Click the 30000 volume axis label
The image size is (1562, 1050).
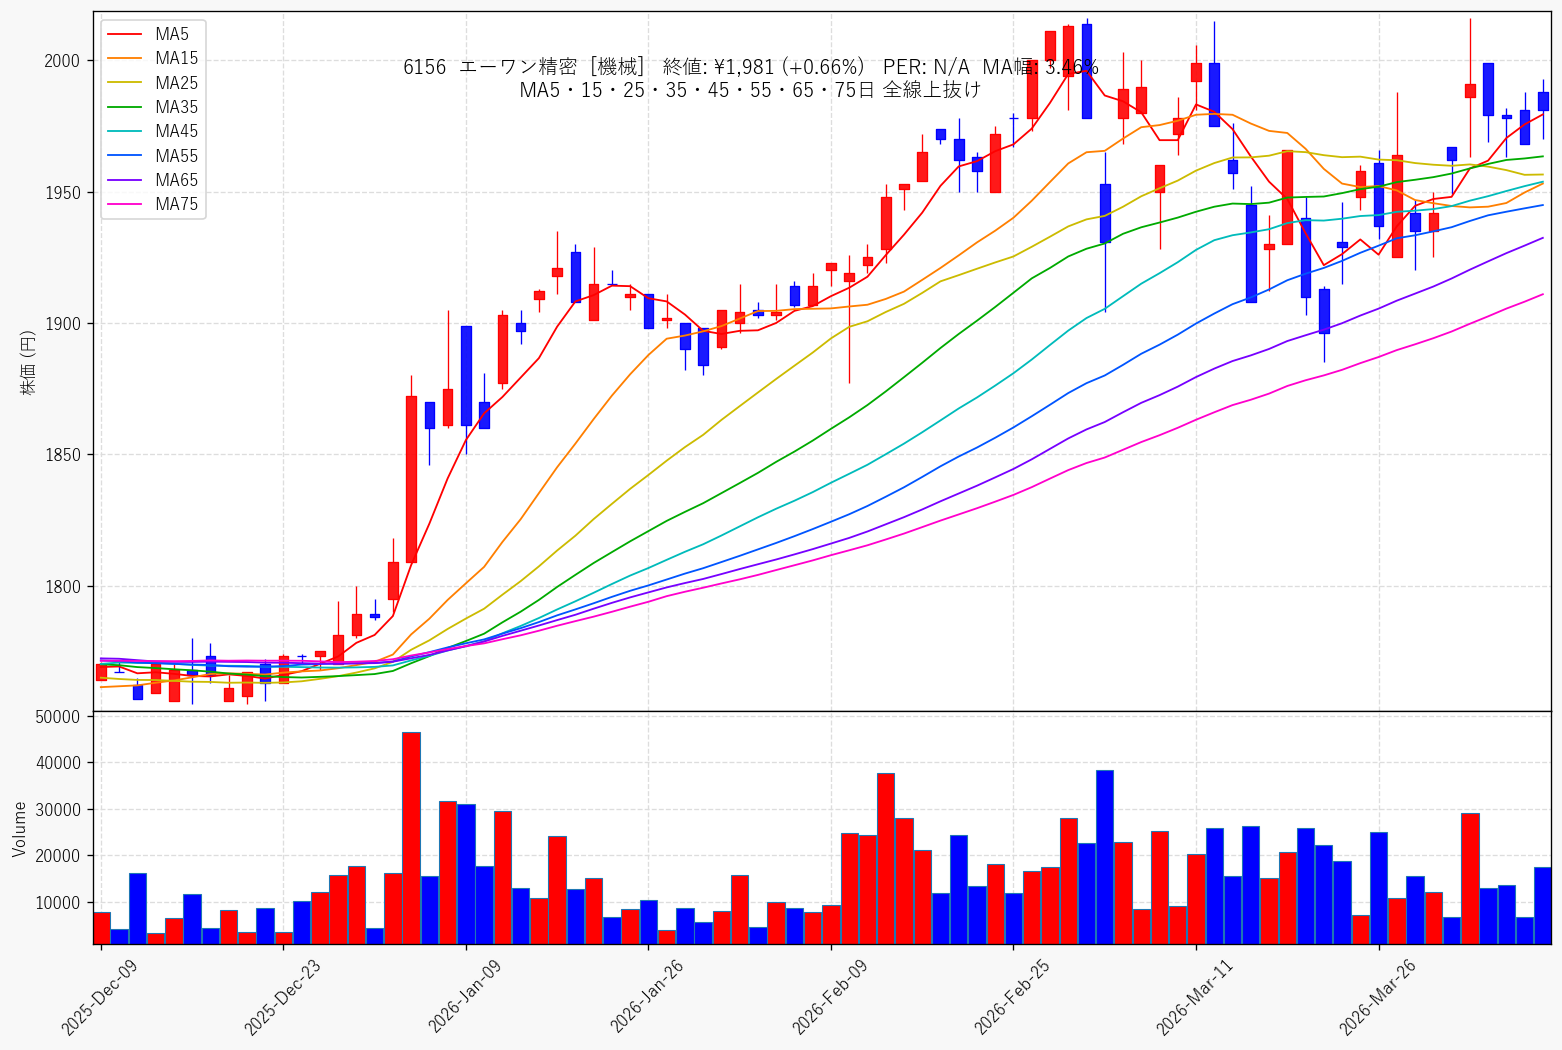point(57,810)
